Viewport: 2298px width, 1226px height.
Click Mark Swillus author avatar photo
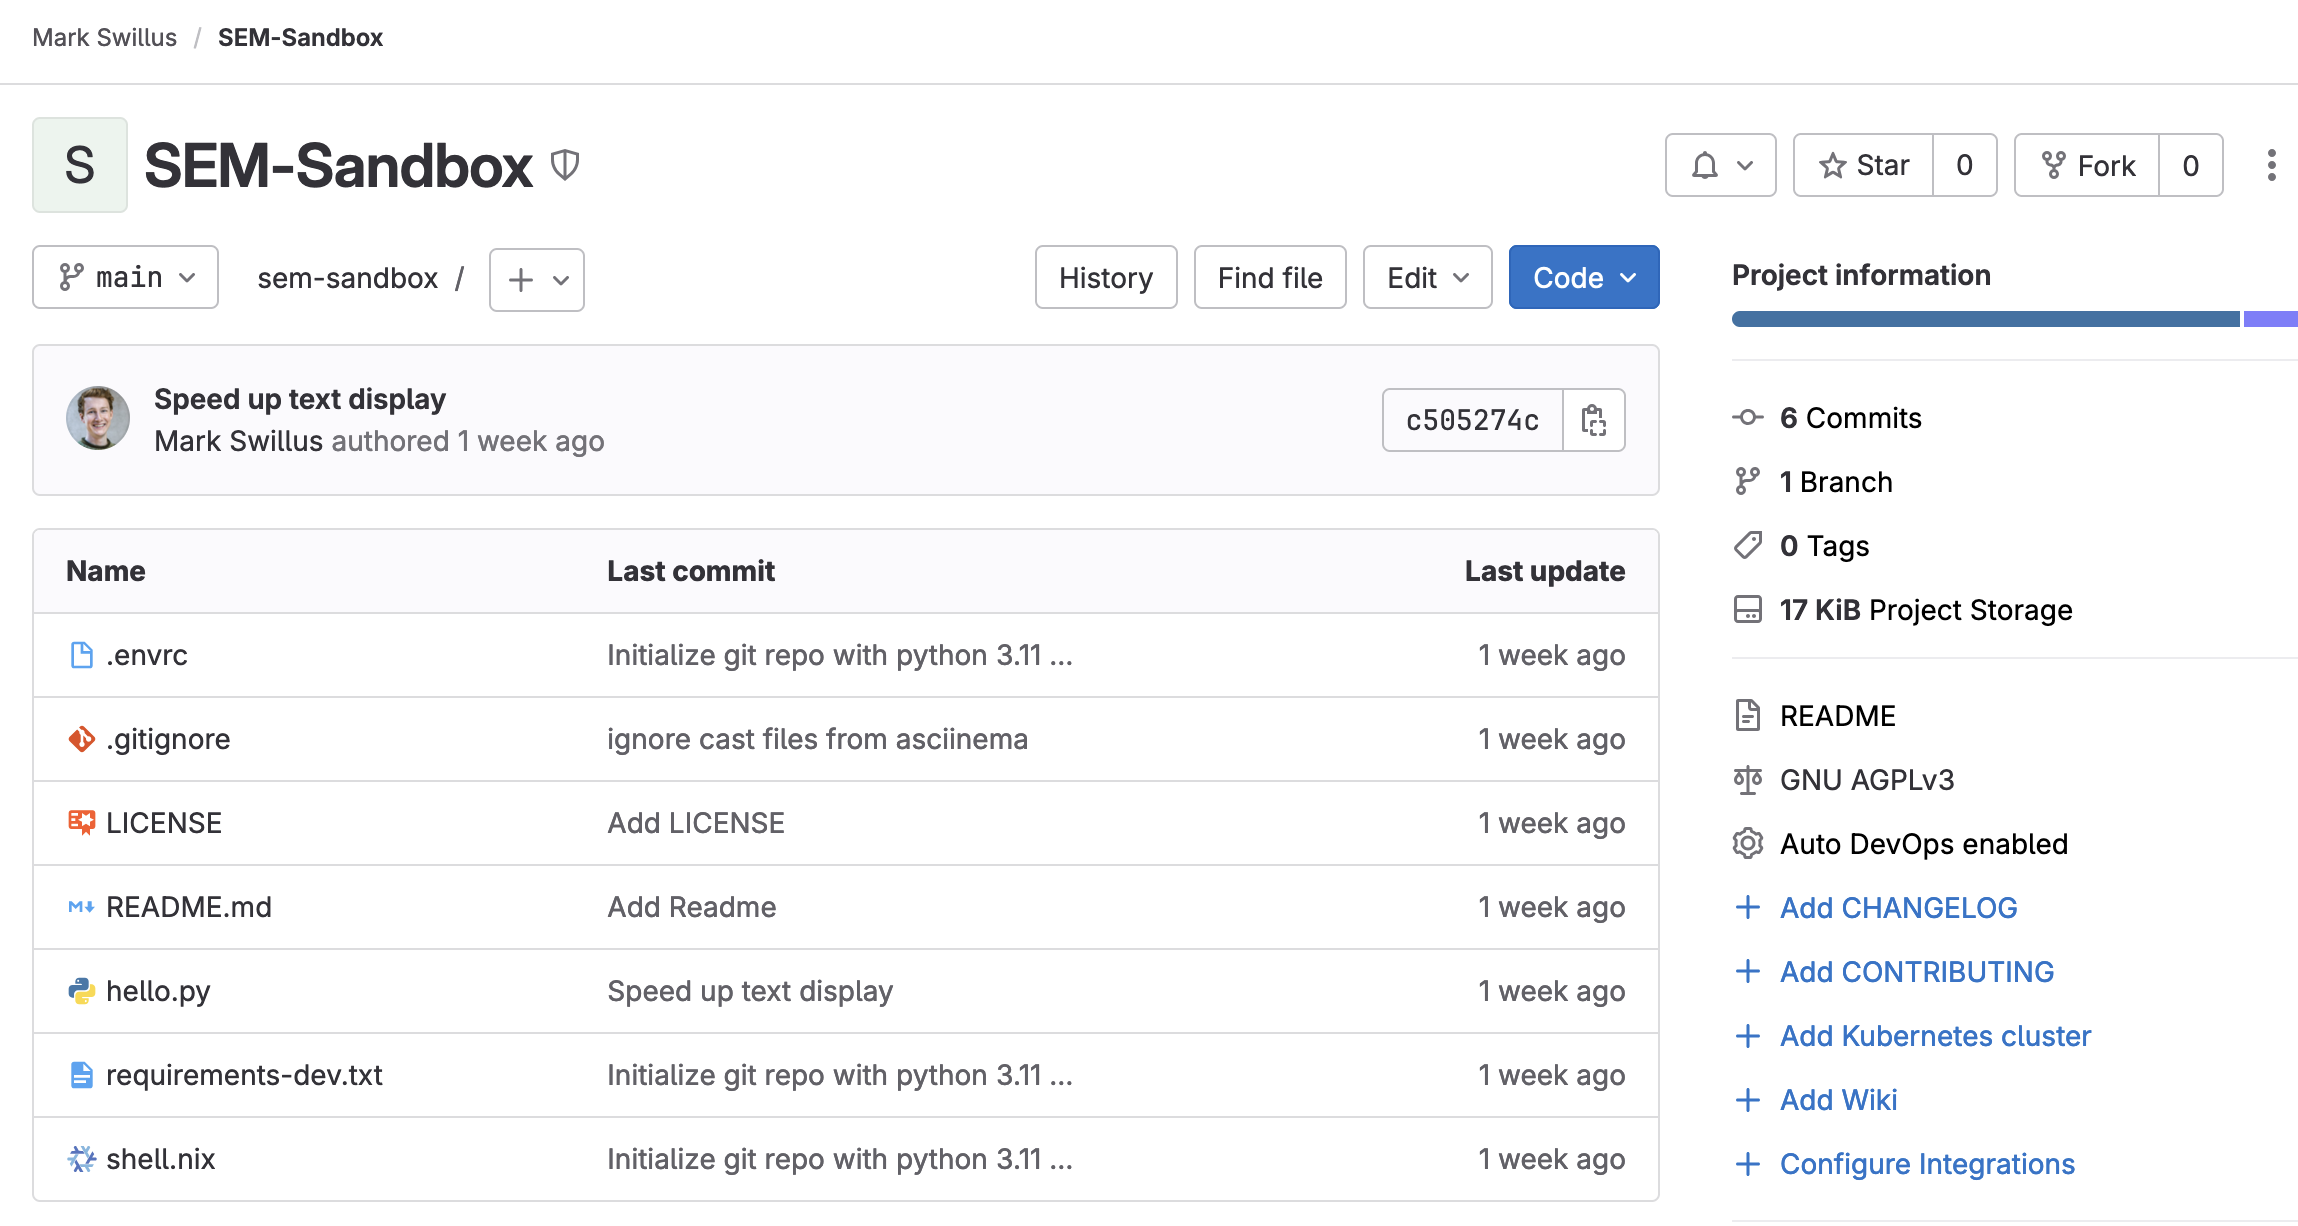(x=98, y=418)
